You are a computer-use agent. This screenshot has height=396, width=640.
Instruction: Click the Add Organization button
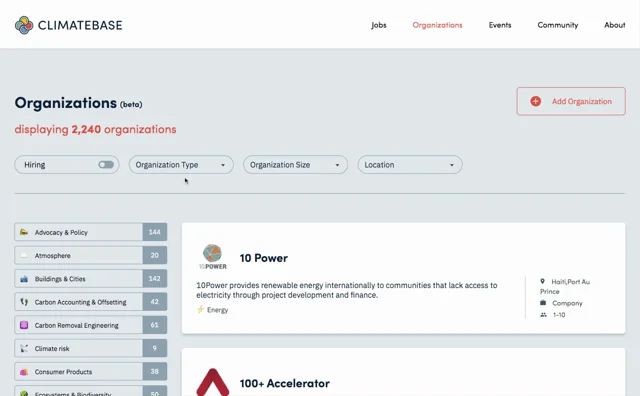[571, 101]
